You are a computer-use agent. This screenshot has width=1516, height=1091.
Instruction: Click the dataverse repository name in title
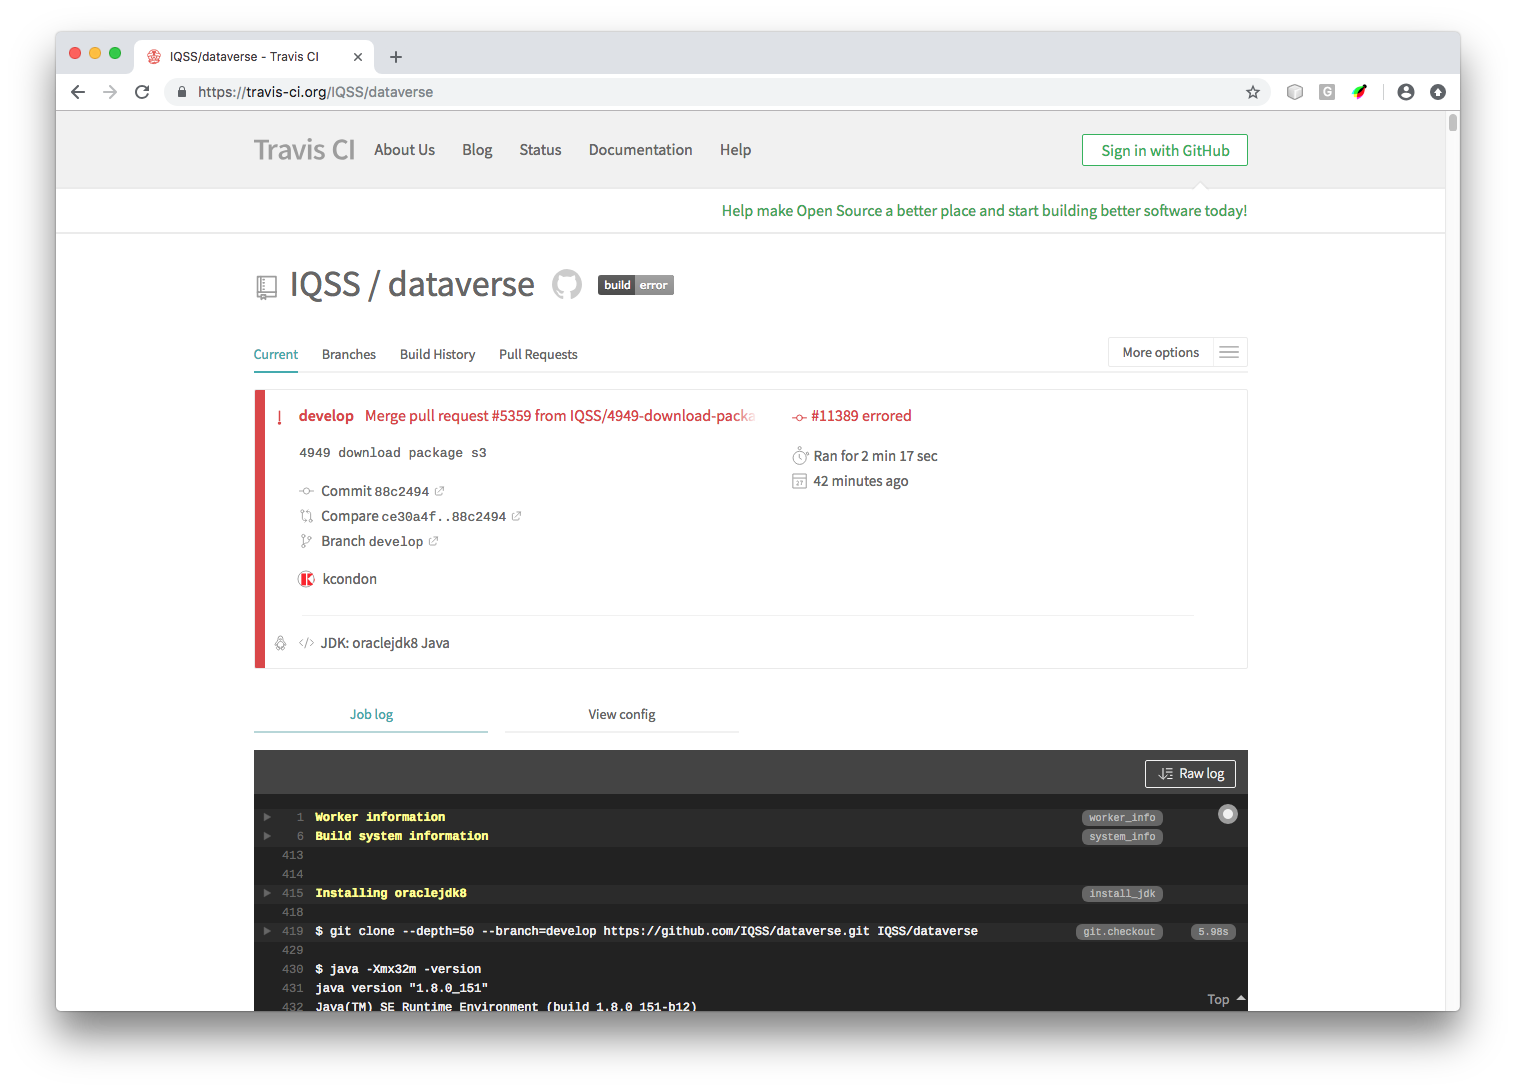(461, 285)
